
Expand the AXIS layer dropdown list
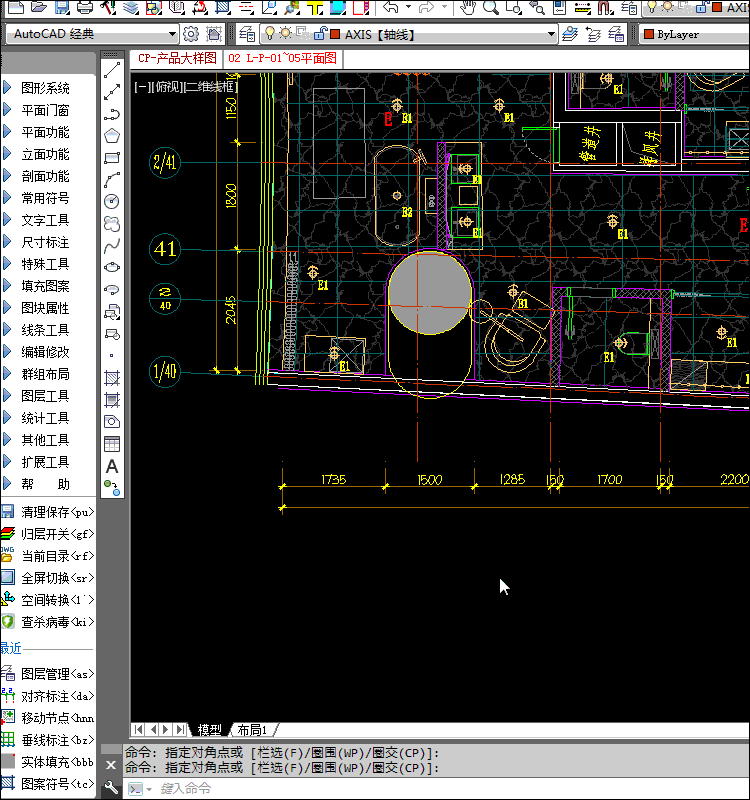(550, 34)
